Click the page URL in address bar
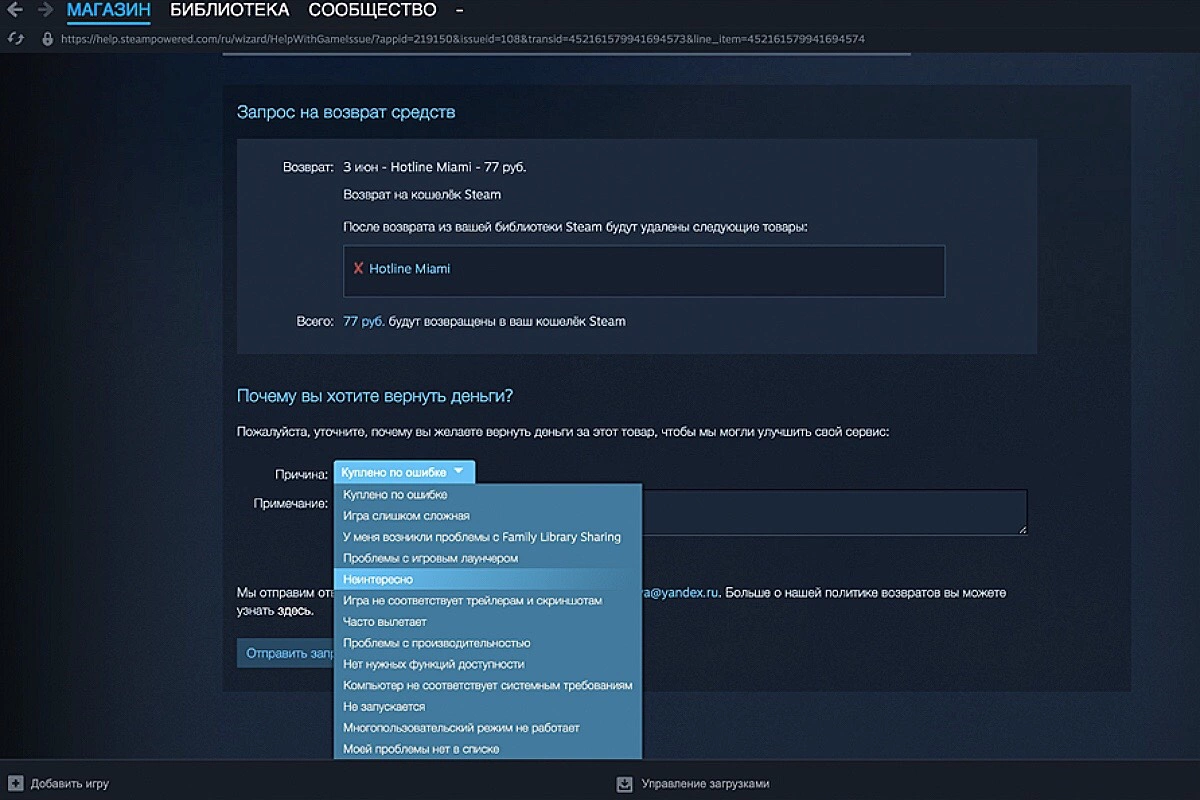Screen dimensions: 1200x800 462,39
